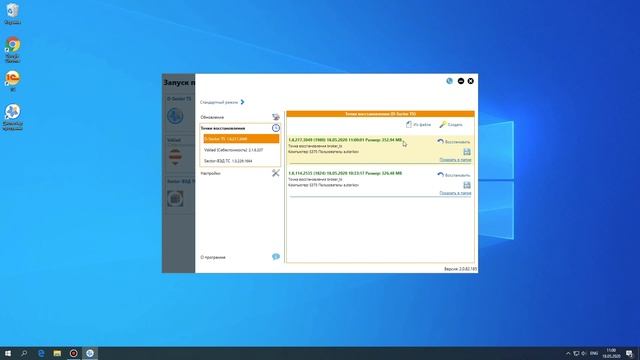Select the Sector ВЭД app icon in the launcher
The image size is (640, 360).
175,198
